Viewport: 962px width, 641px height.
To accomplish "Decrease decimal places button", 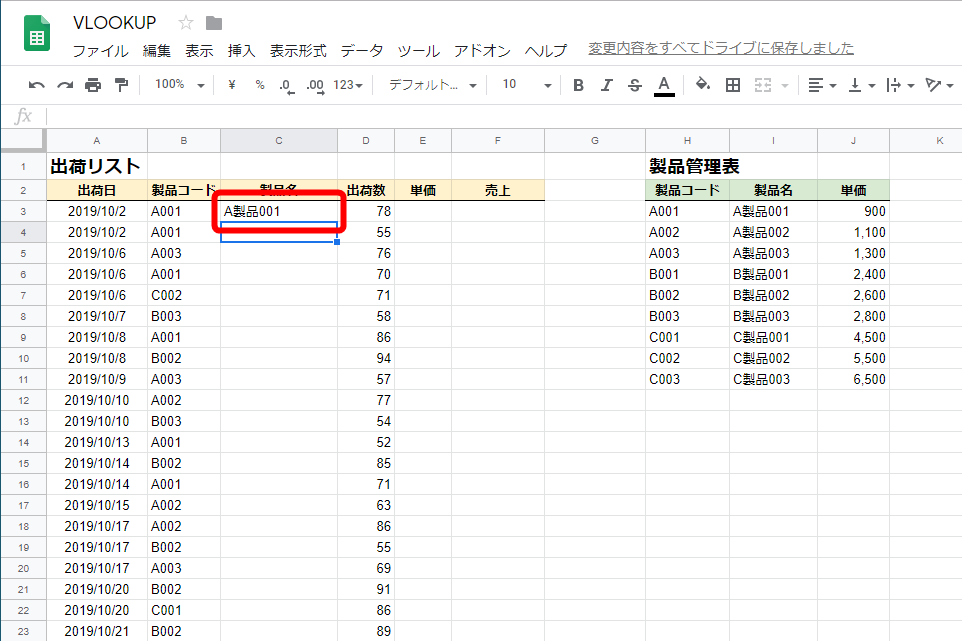I will (x=287, y=85).
